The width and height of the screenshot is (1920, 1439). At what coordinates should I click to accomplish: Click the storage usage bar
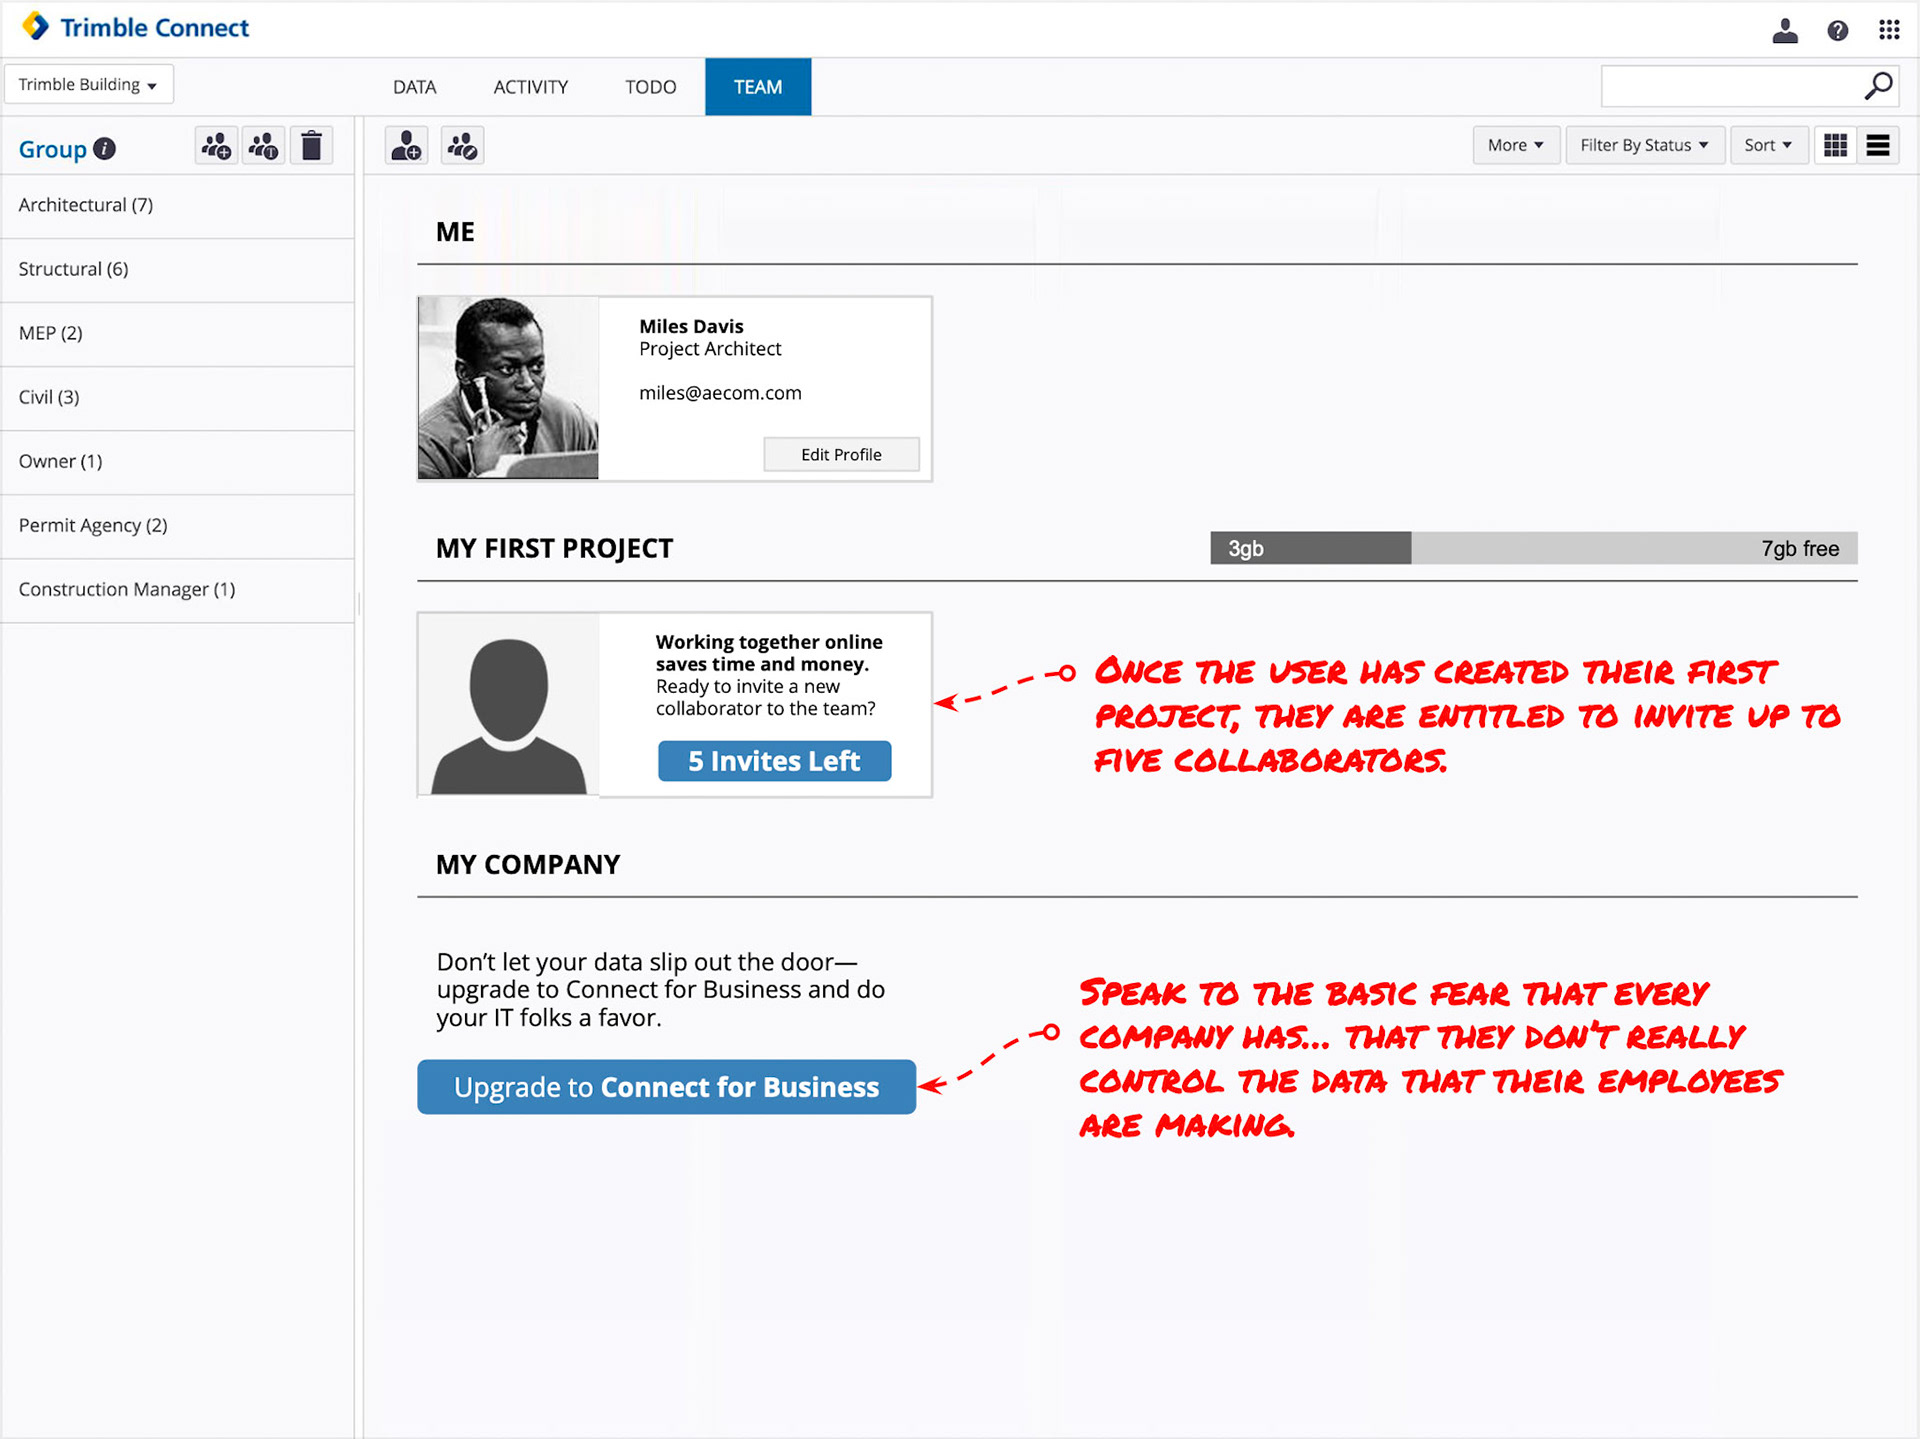click(x=1533, y=548)
